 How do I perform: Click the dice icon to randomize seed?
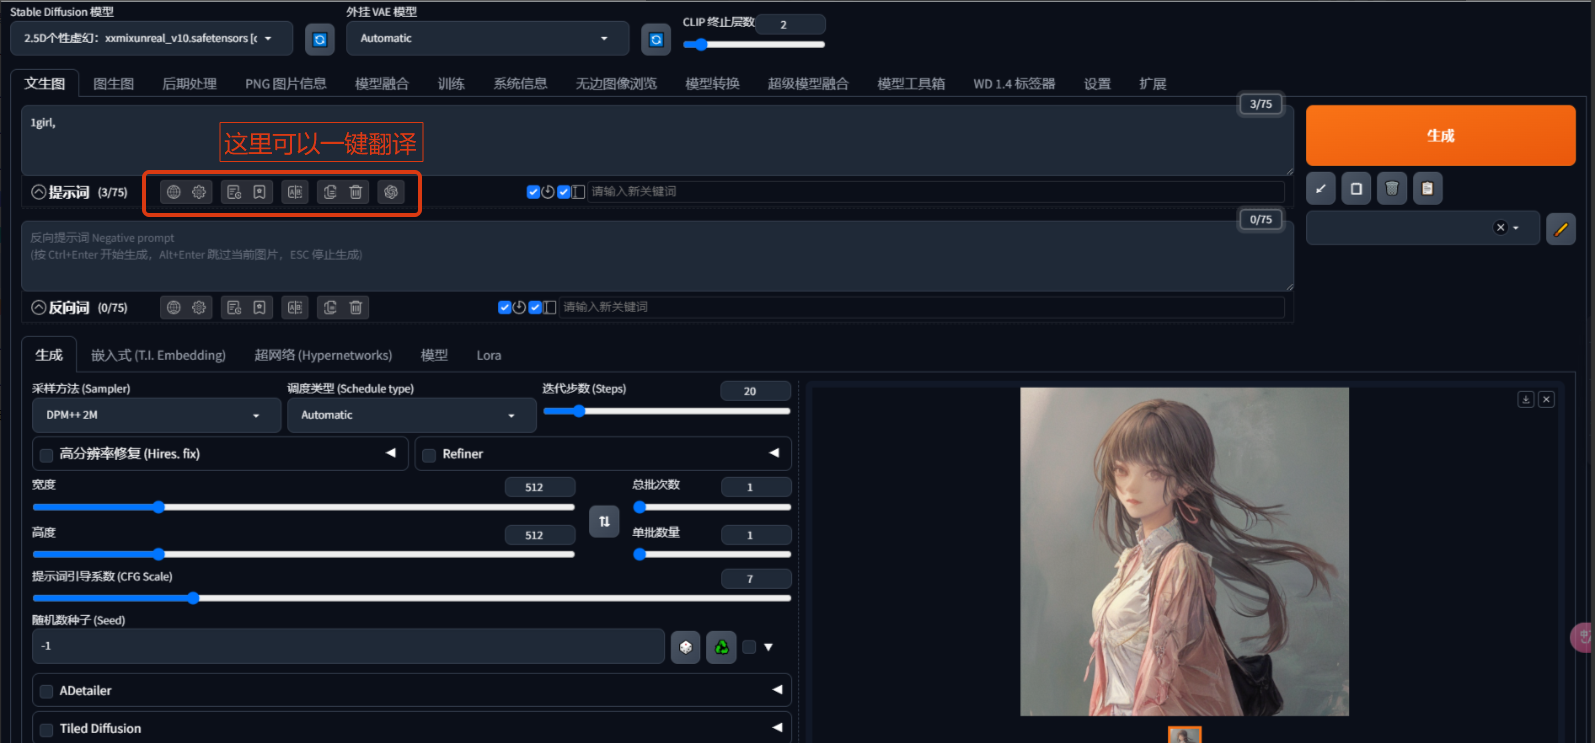(685, 647)
